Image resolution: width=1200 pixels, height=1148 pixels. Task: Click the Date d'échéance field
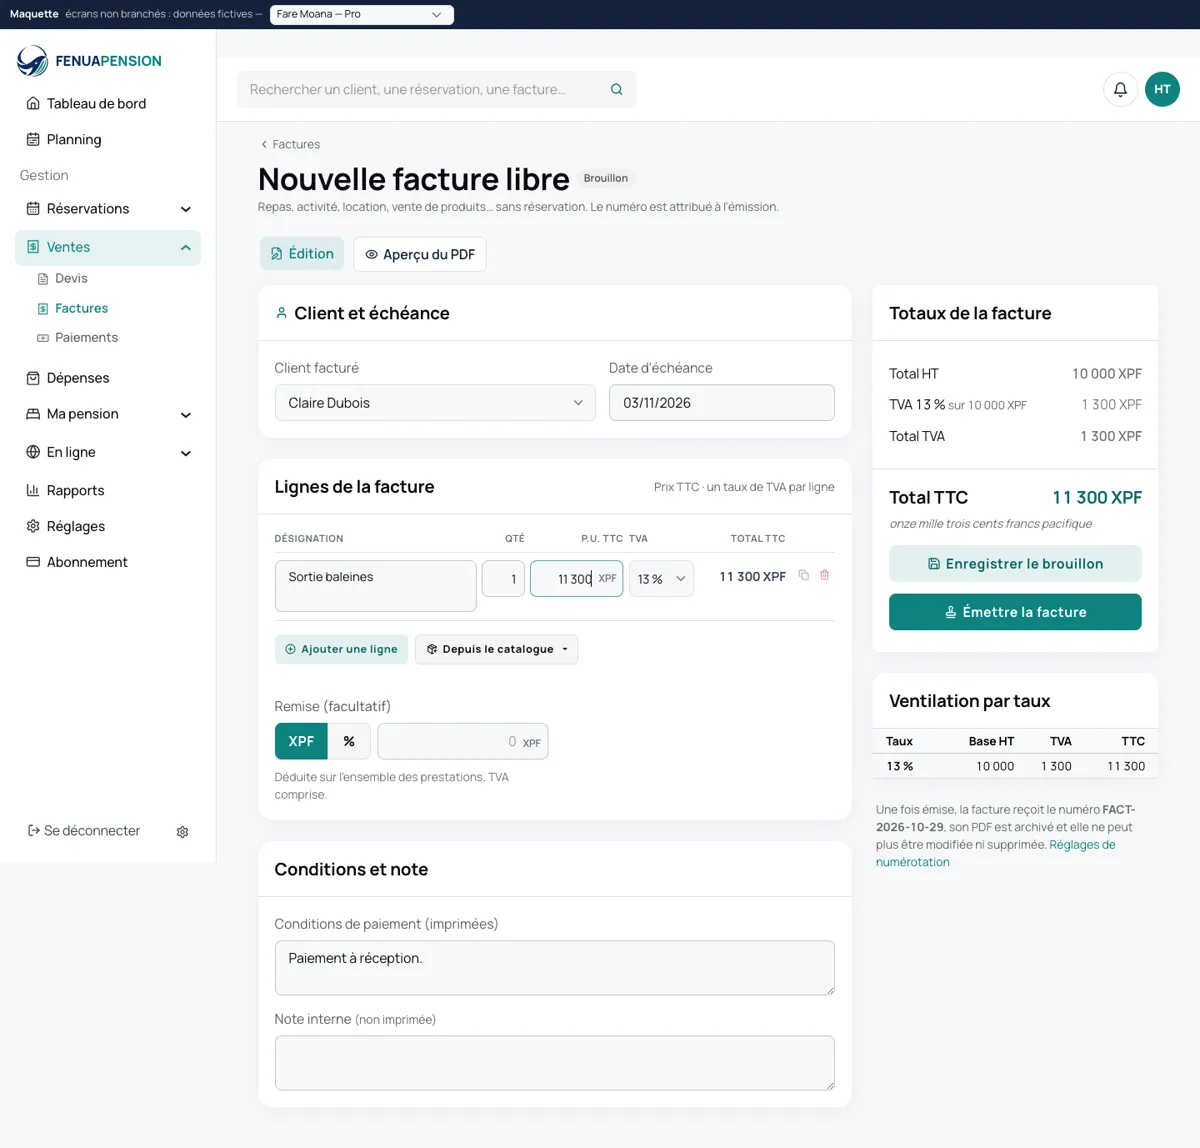pos(722,403)
